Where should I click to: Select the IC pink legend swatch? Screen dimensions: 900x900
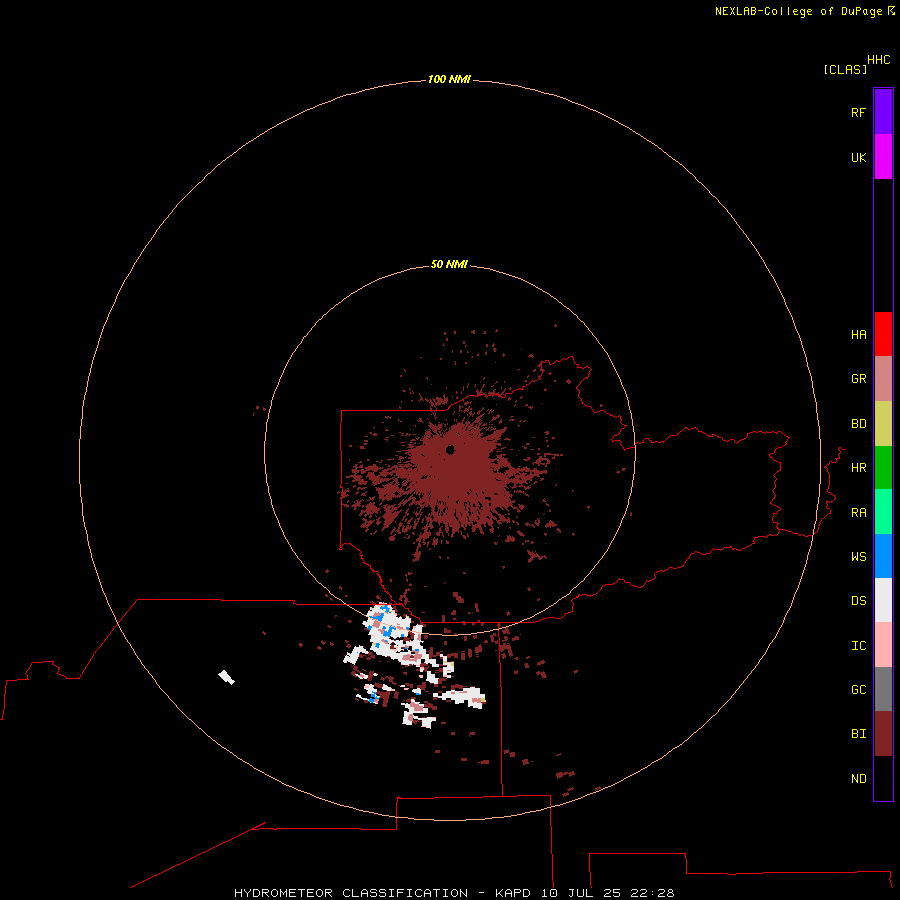883,645
